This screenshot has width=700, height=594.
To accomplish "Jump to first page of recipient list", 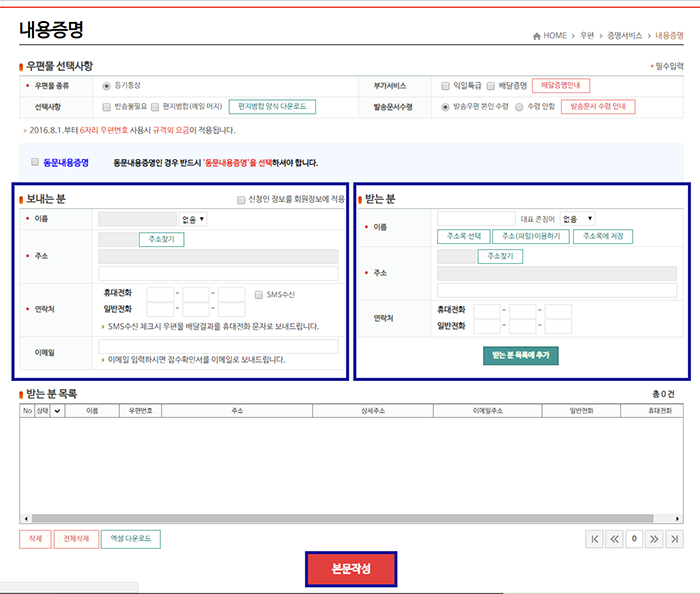I will (x=594, y=539).
